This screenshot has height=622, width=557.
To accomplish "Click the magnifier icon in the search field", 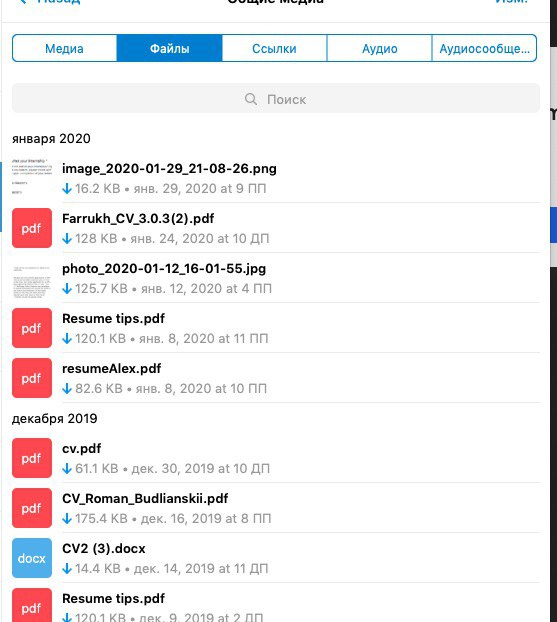I will tap(251, 99).
